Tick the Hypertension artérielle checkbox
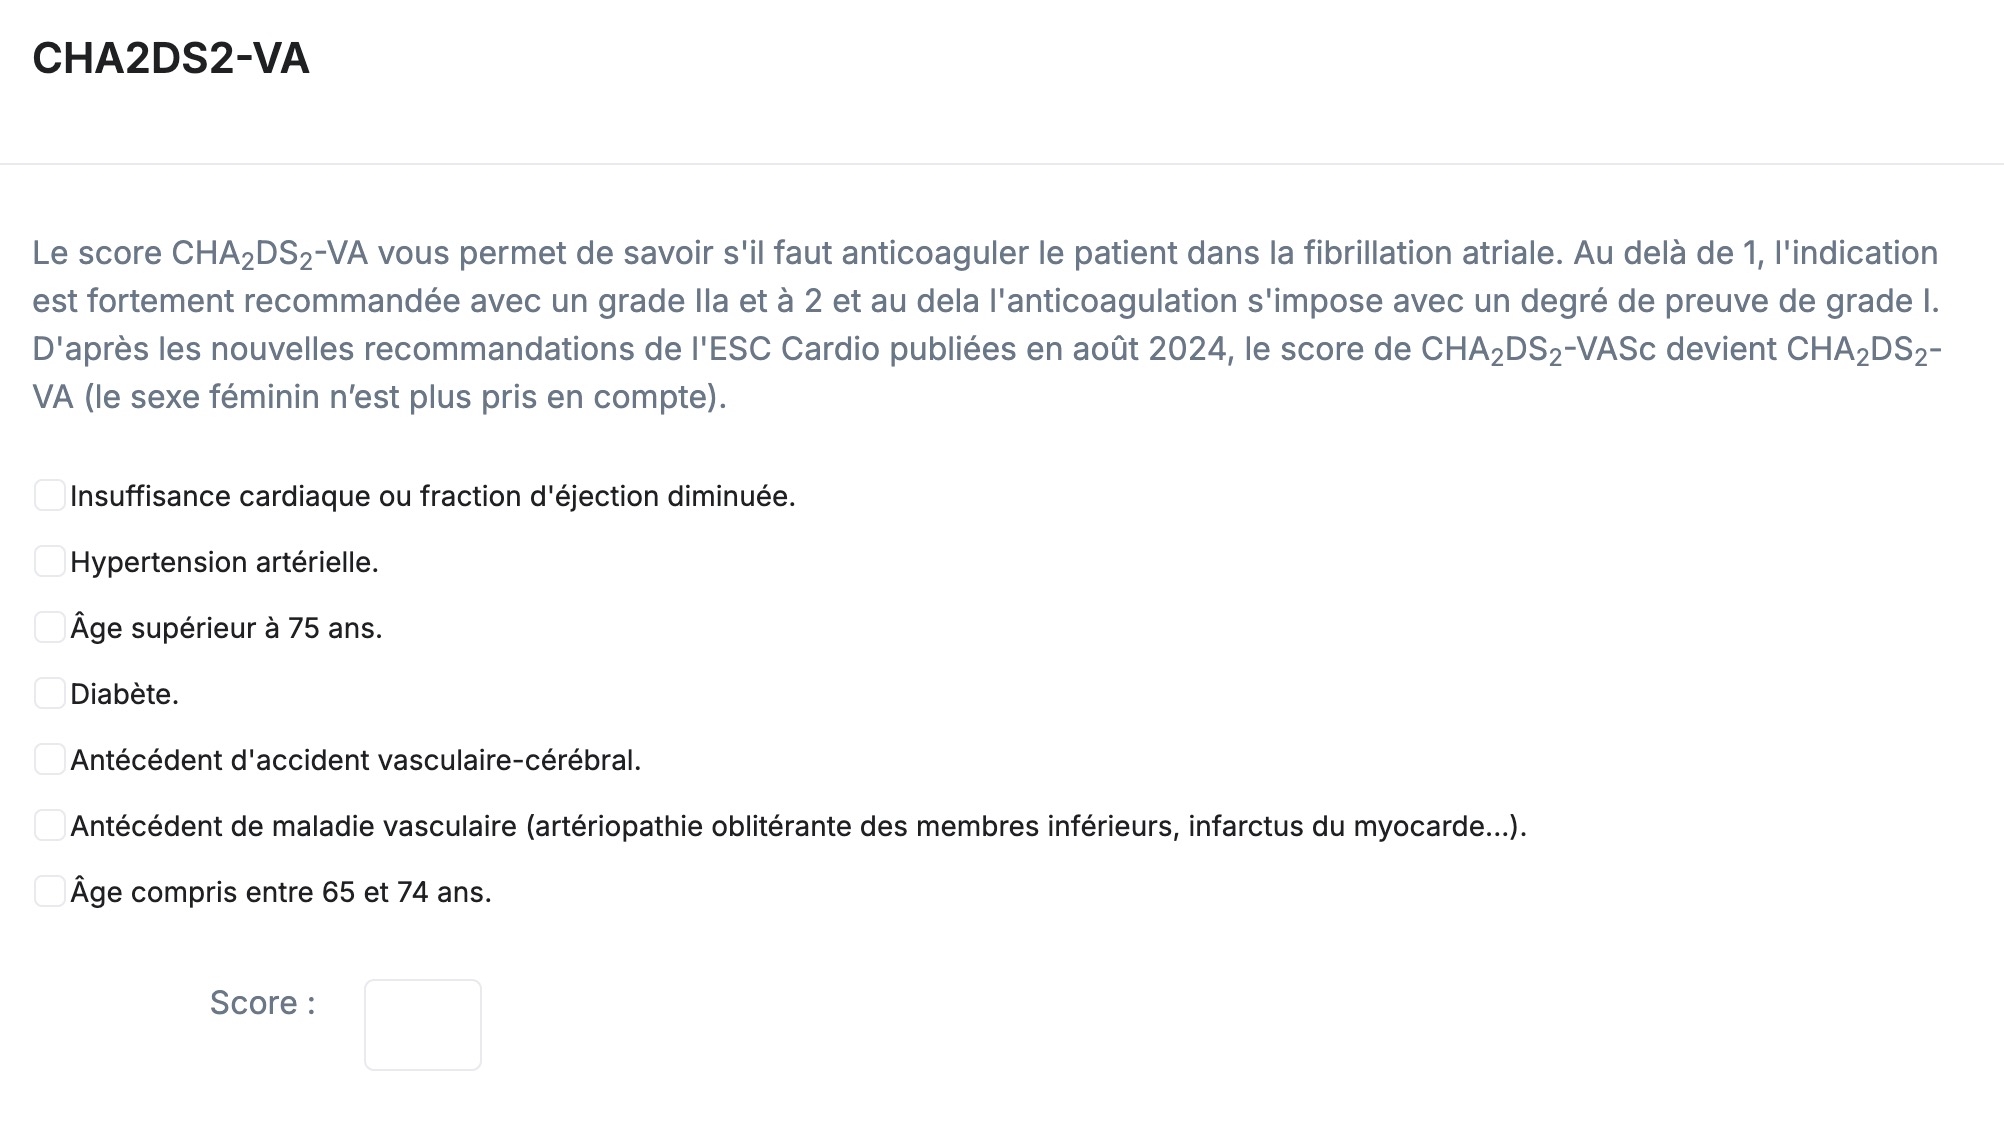Viewport: 2004px width, 1144px height. click(49, 561)
